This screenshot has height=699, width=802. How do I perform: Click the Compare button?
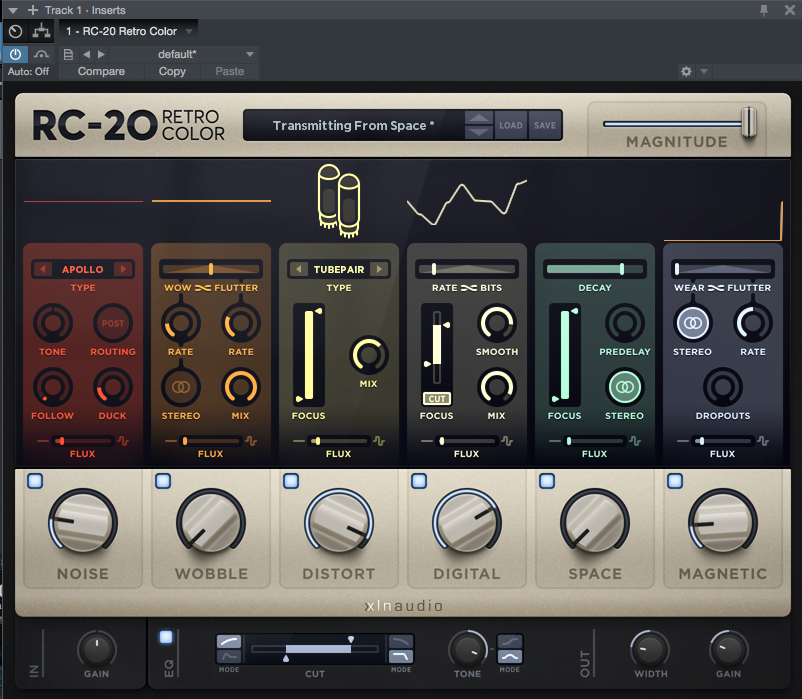pos(101,71)
